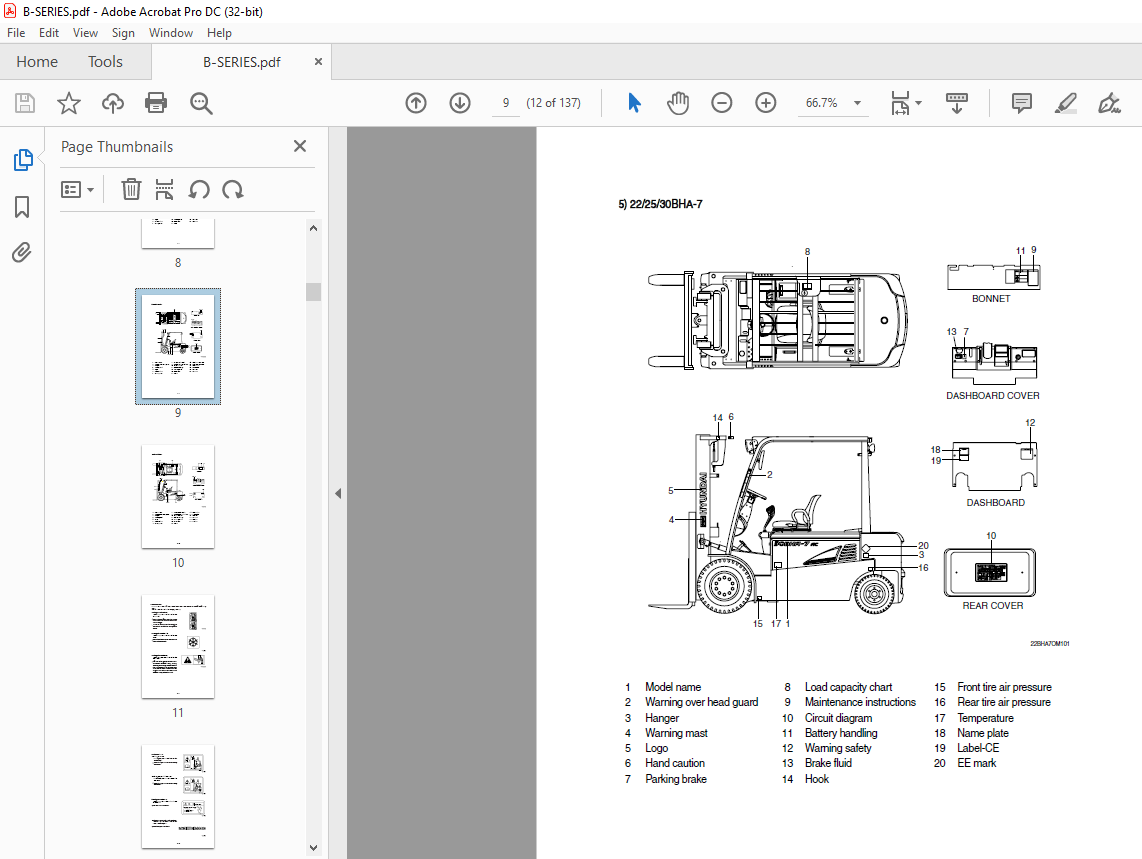Image resolution: width=1142 pixels, height=859 pixels.
Task: Upload file to cloud icon
Action: pyautogui.click(x=112, y=103)
